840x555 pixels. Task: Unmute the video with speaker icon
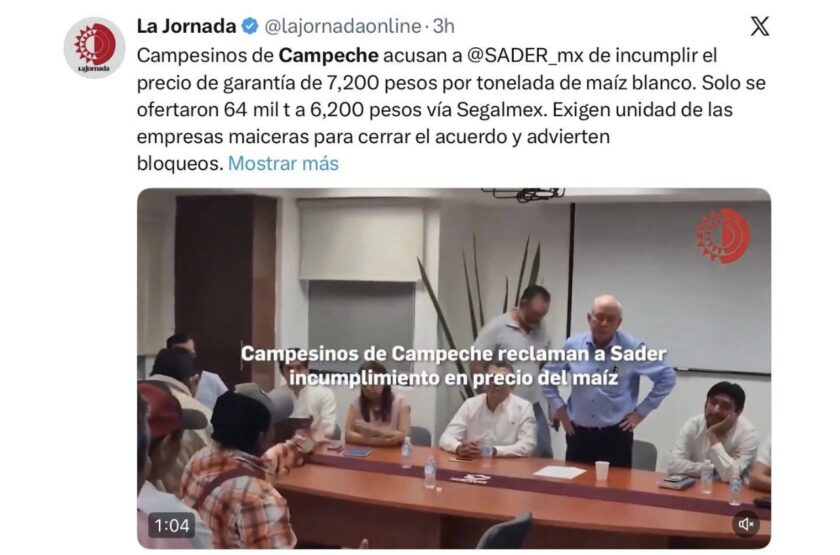pos(746,524)
